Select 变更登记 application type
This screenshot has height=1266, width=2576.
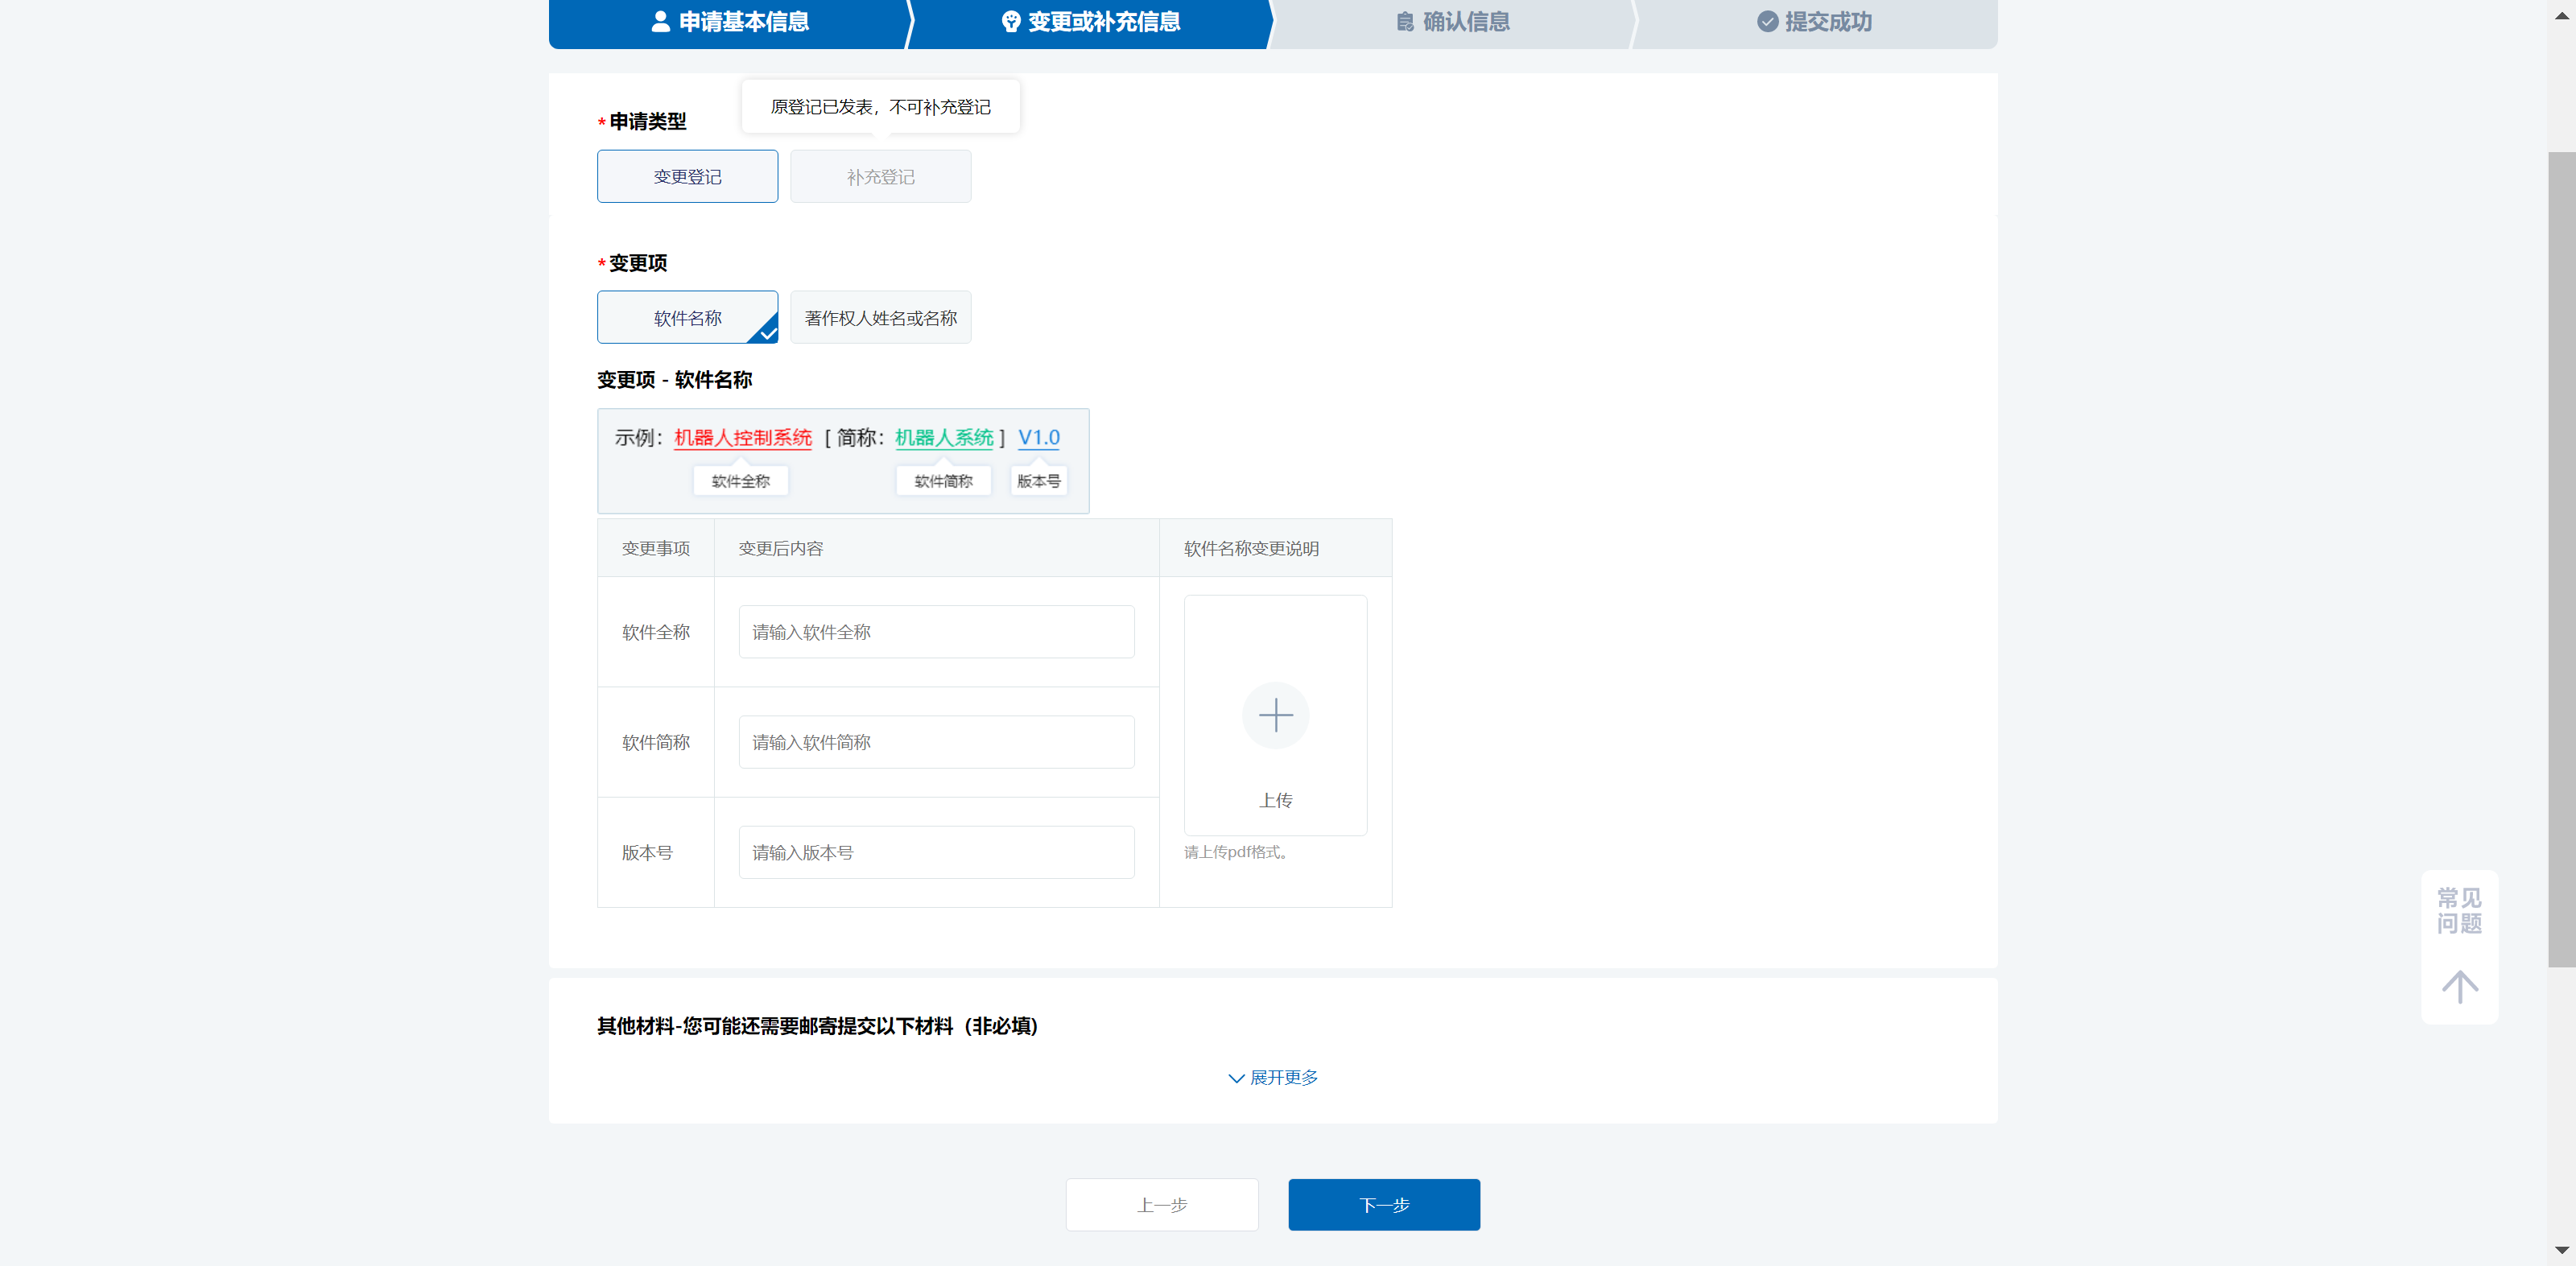click(687, 177)
